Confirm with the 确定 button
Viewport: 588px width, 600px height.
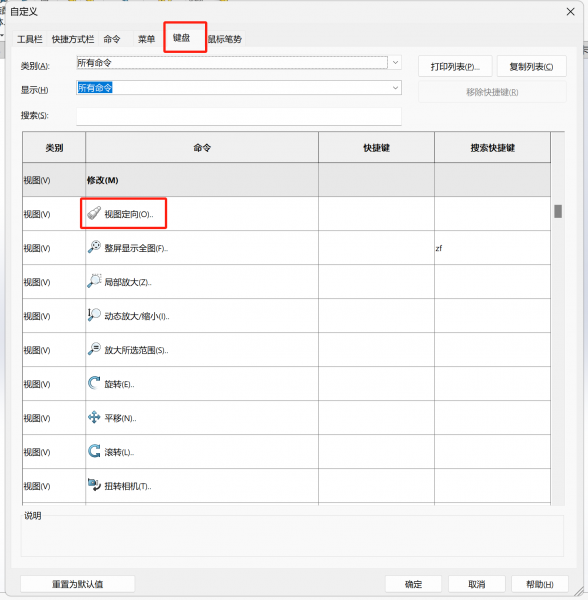pos(413,584)
